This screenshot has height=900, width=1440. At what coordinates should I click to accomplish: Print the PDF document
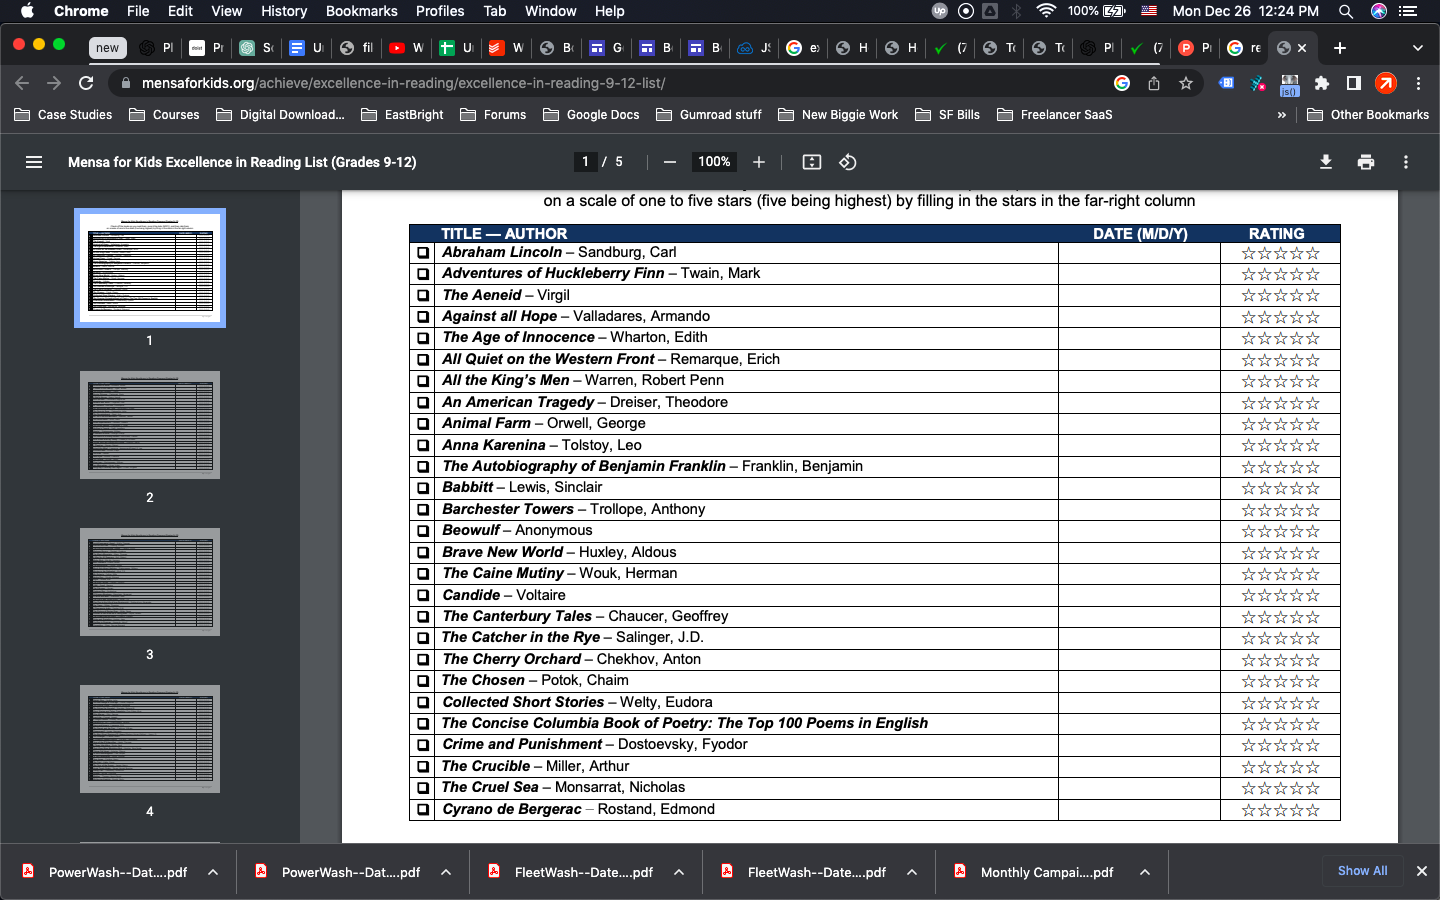click(1366, 162)
